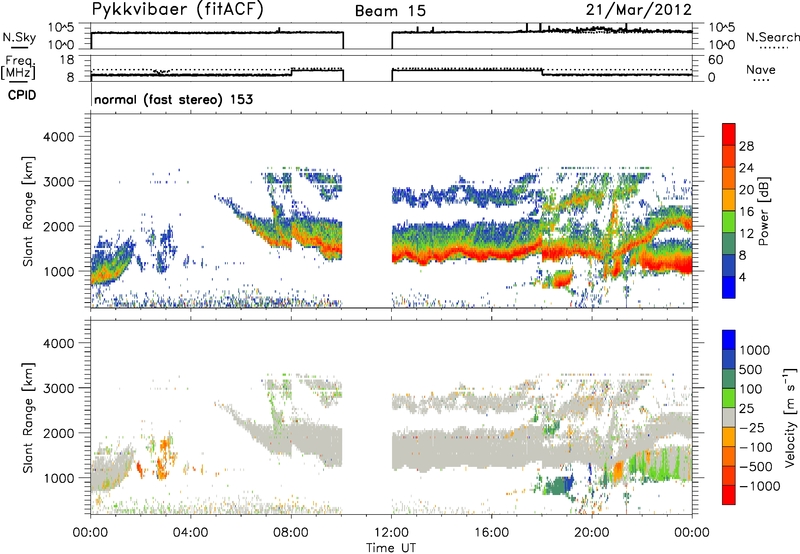The image size is (800, 554).
Task: Click the green velocity patch near 19:00
Action: [x=557, y=486]
